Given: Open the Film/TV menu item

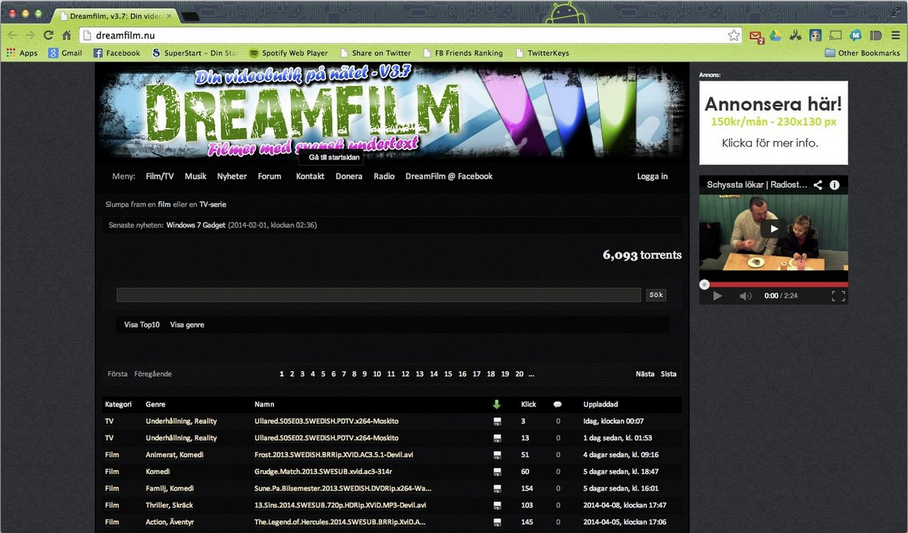Looking at the screenshot, I should tap(159, 176).
